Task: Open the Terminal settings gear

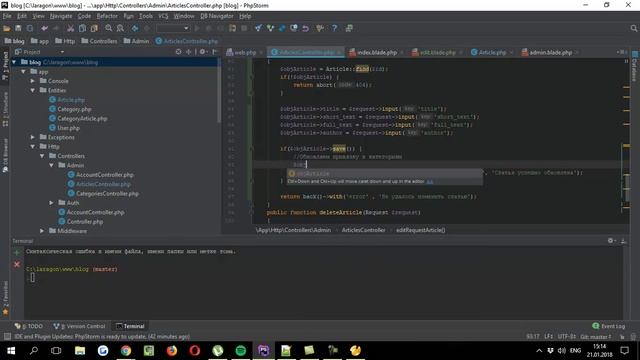Action: click(x=611, y=241)
